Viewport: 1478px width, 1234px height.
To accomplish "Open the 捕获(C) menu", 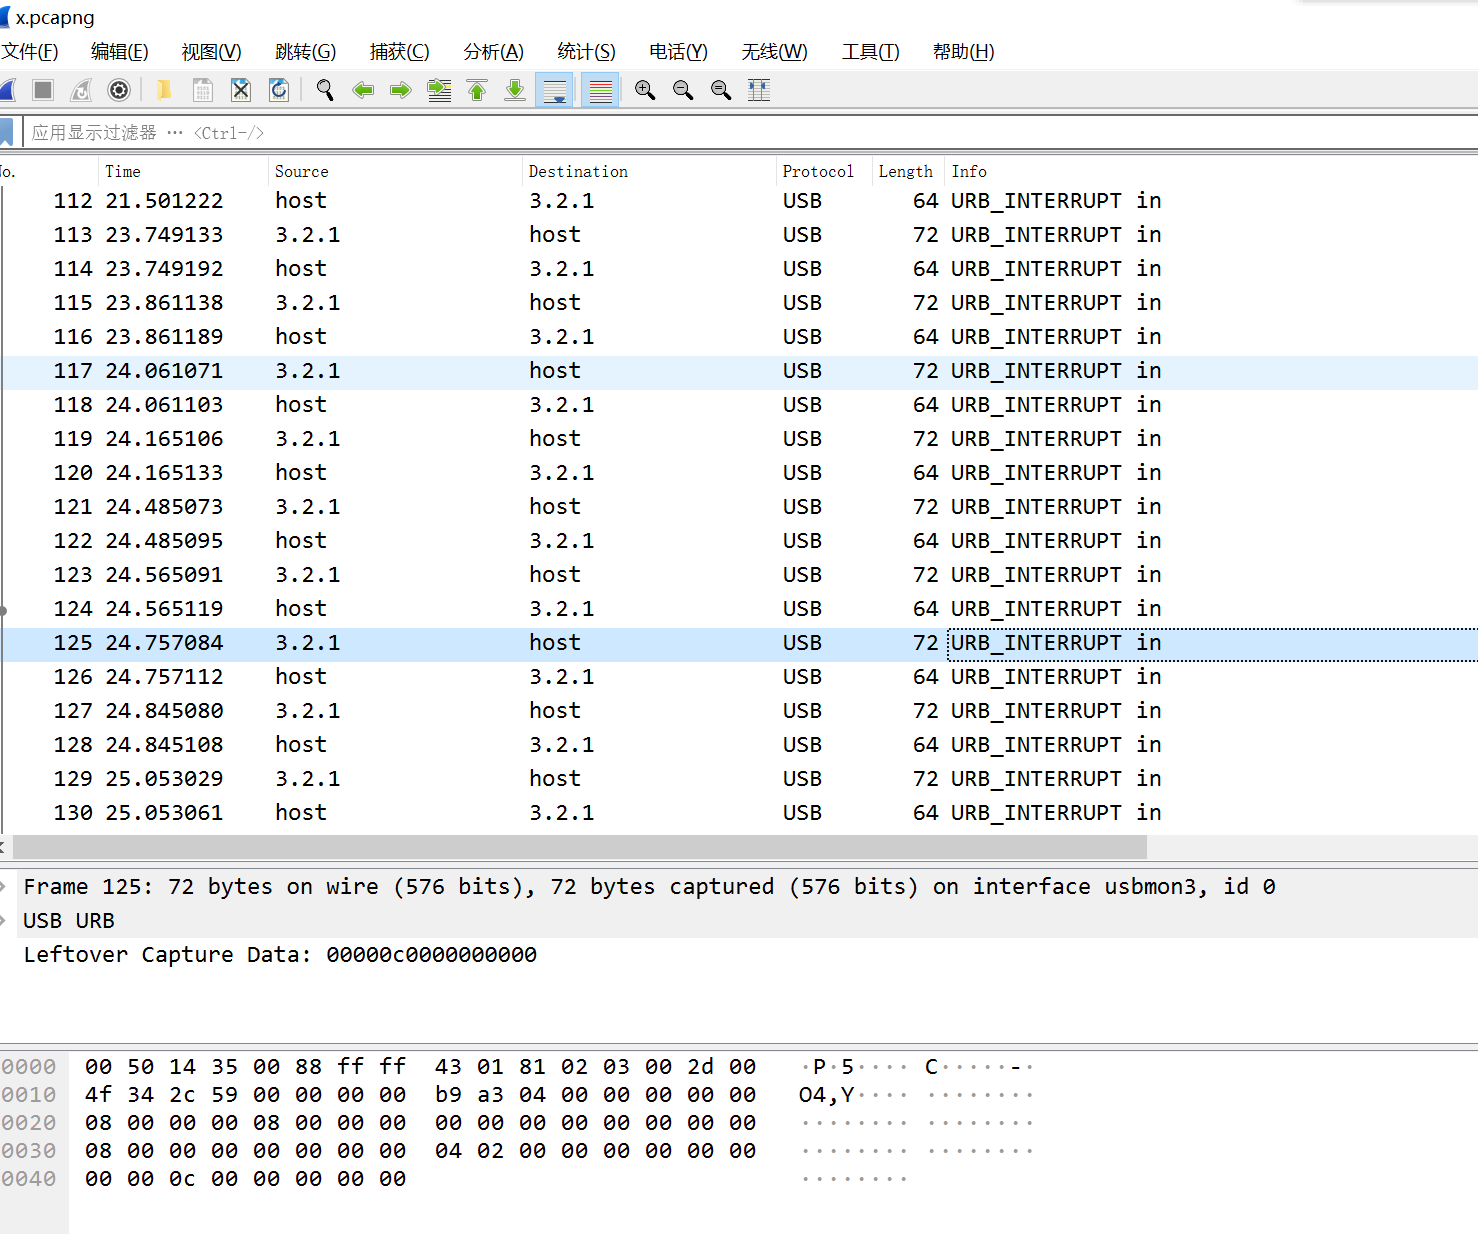I will tap(399, 52).
